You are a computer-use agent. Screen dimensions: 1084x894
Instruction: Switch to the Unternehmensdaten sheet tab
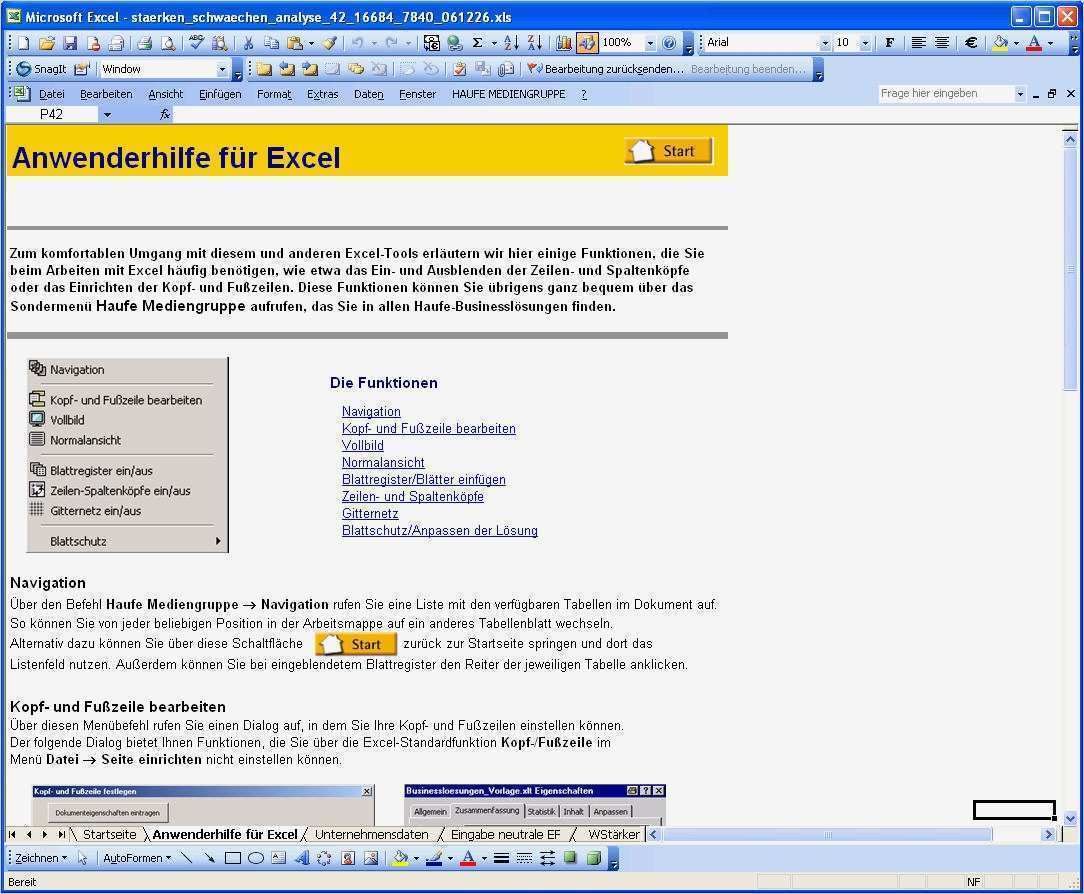[x=370, y=834]
